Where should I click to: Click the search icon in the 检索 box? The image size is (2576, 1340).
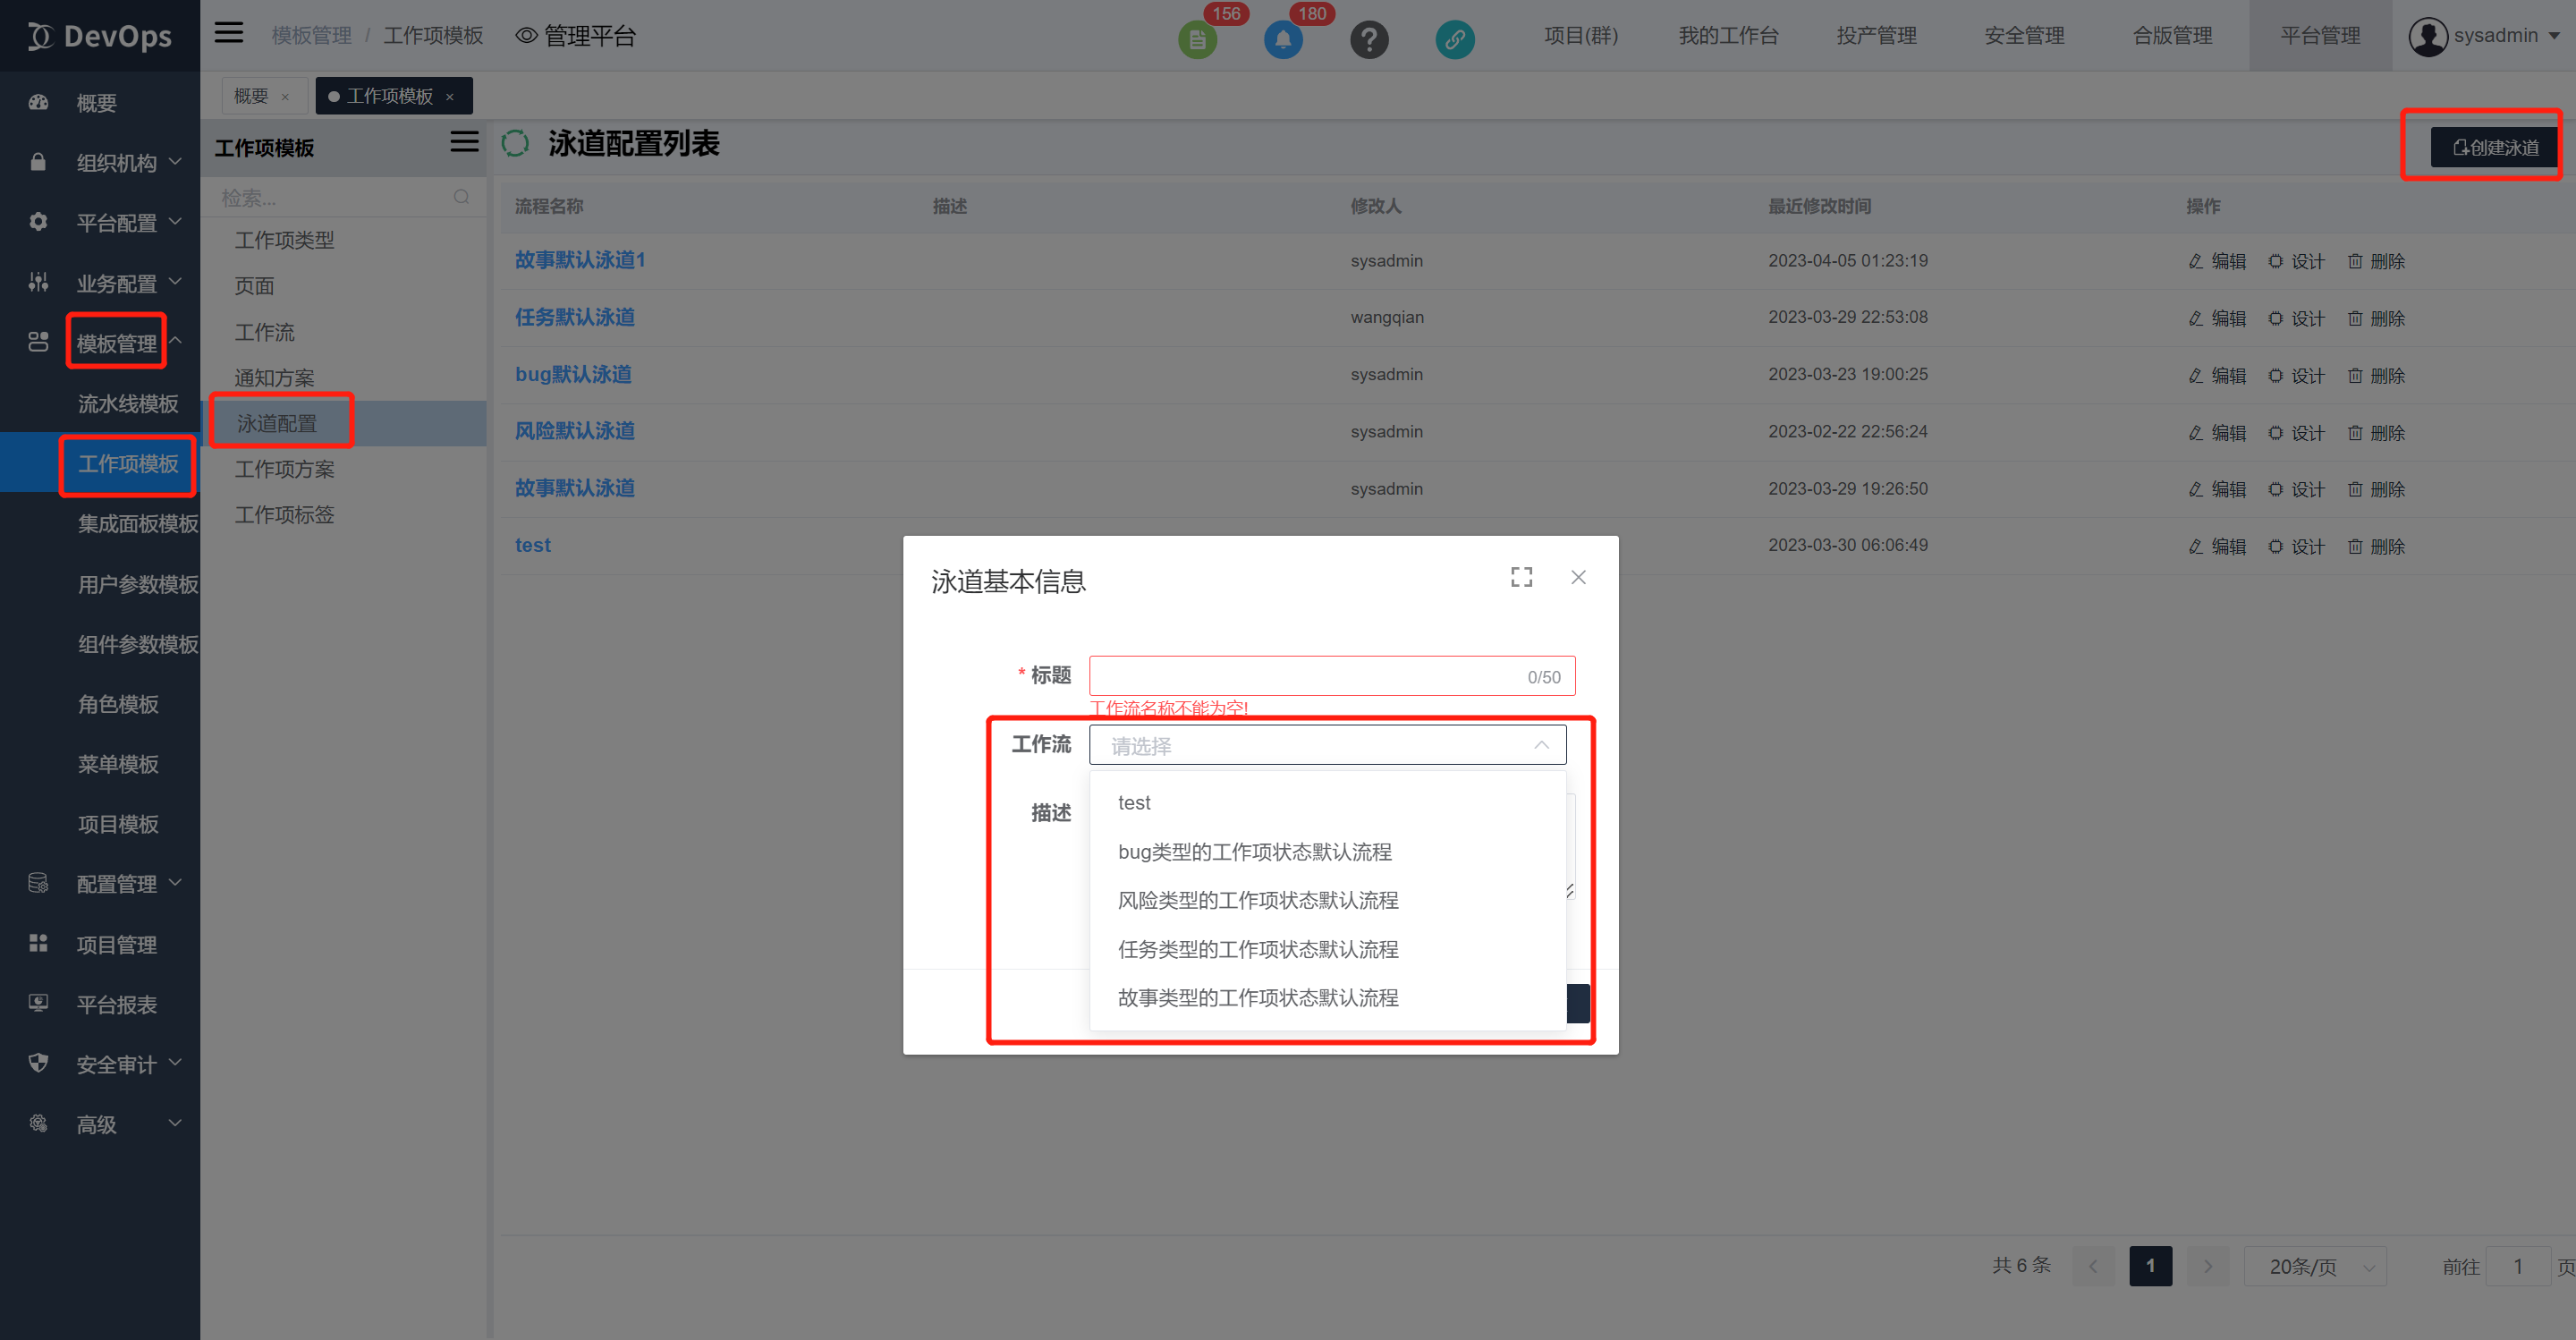coord(461,197)
